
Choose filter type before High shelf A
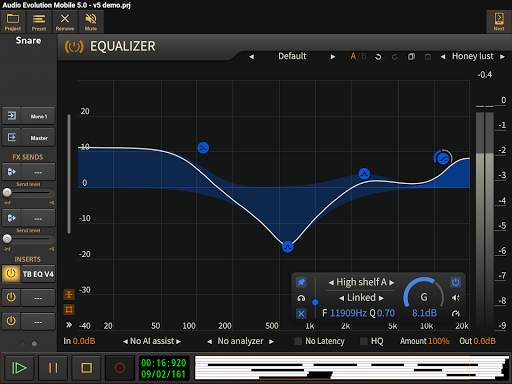331,283
